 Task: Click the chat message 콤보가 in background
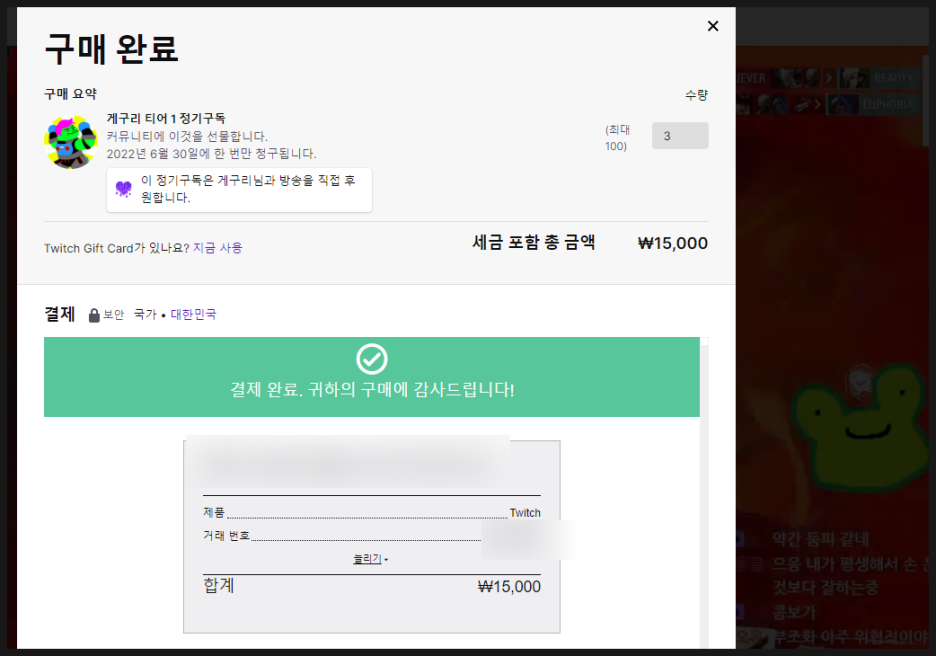pyautogui.click(x=794, y=612)
